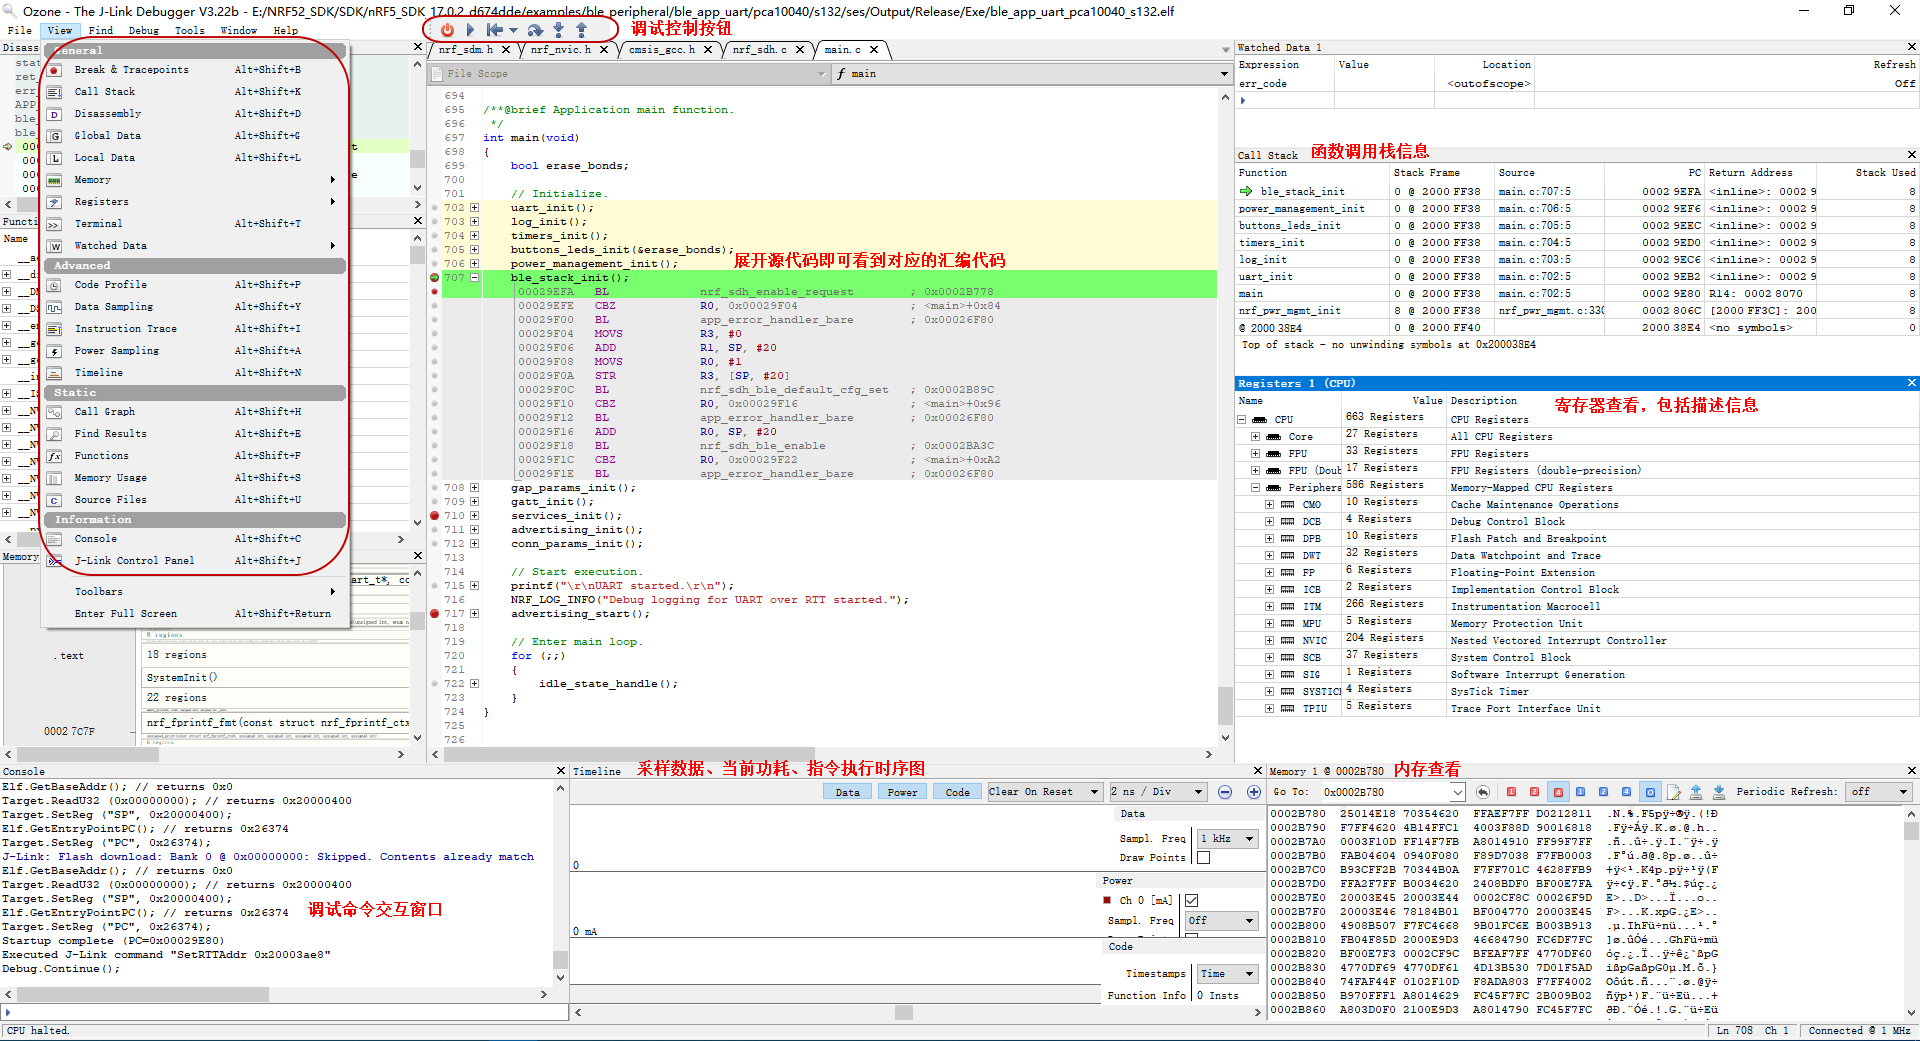Click the source editor vertical scrollbar thumb
Viewport: 1920px width, 1041px height.
click(x=1225, y=705)
